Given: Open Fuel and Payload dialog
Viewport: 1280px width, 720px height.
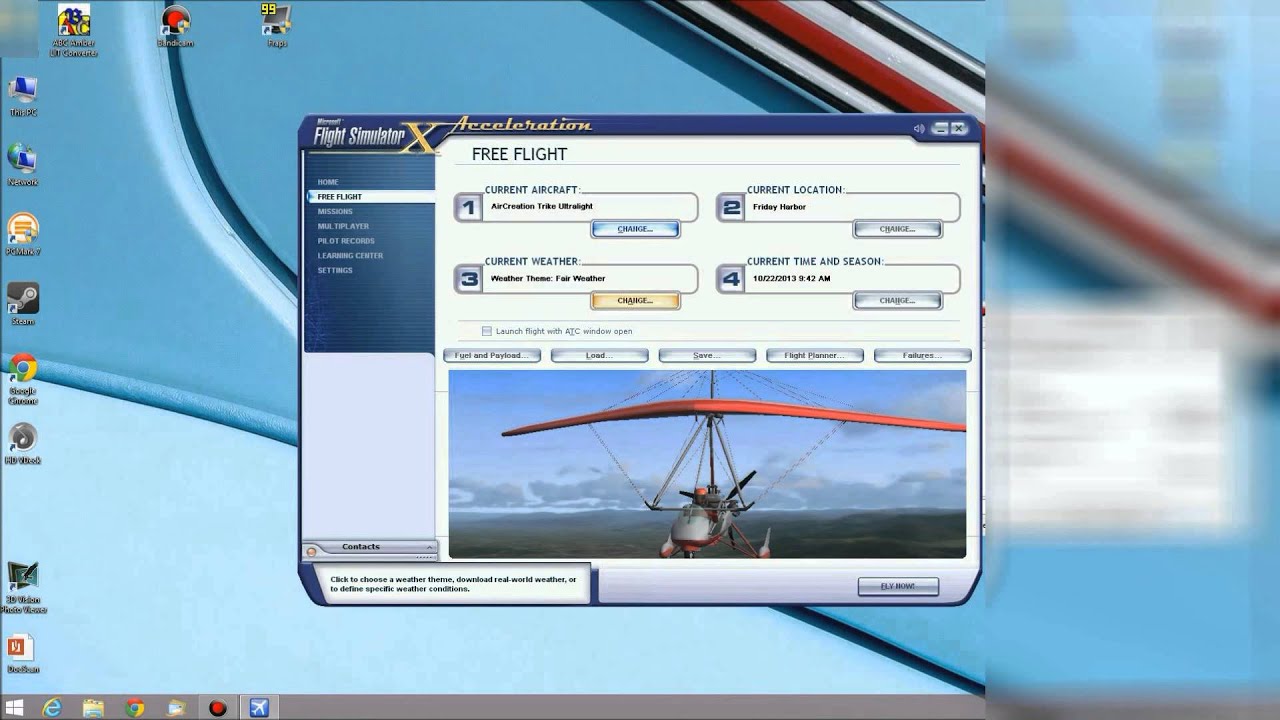Looking at the screenshot, I should 492,355.
